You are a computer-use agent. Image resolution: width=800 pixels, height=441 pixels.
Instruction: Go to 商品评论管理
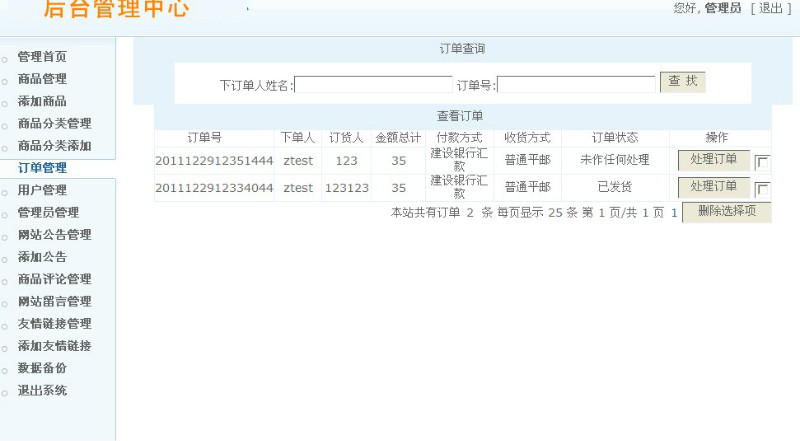point(54,279)
